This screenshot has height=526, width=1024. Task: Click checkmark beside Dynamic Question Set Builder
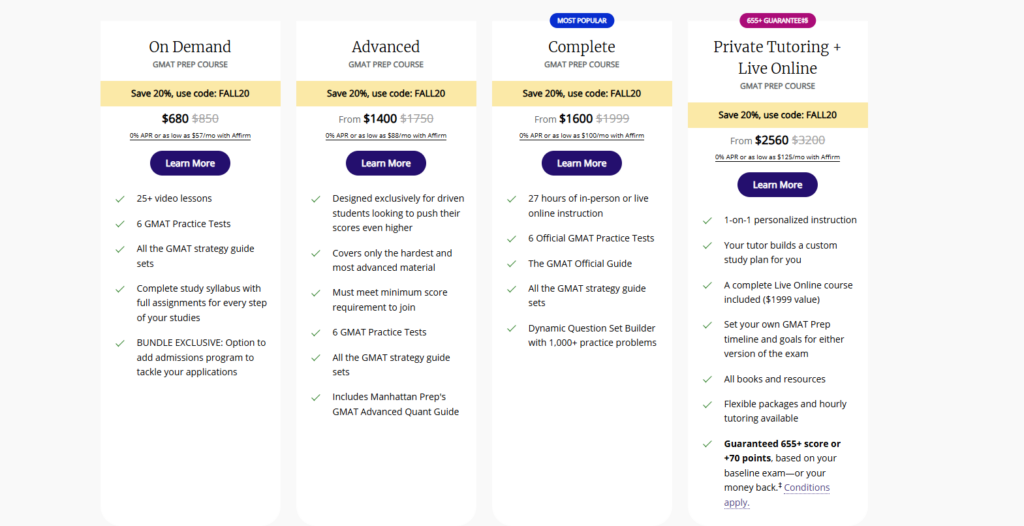[512, 328]
